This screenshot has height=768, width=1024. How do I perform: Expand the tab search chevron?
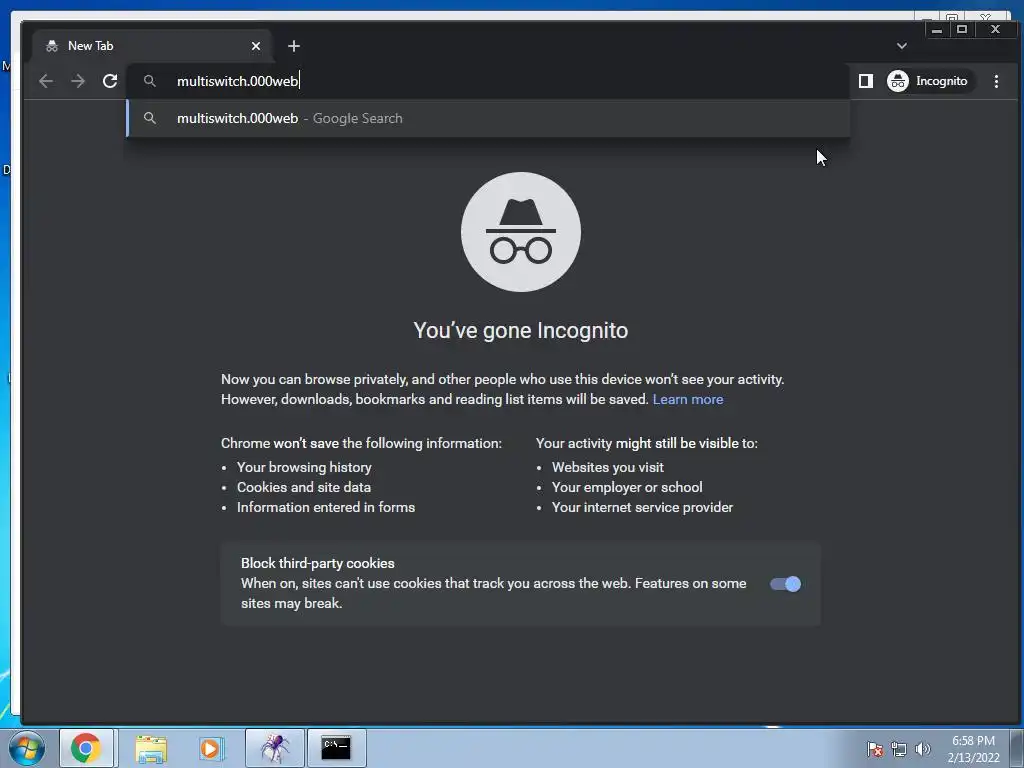coord(901,46)
